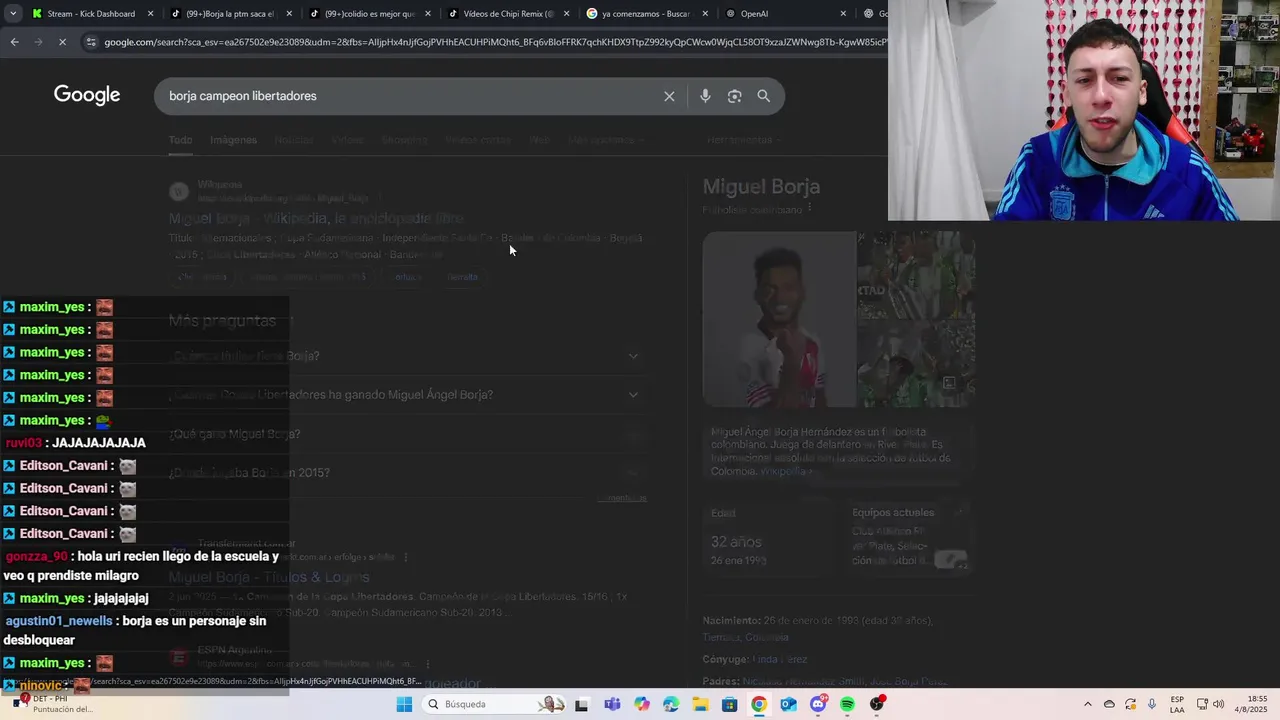
Task: Open more images icon on photo grid
Action: [x=949, y=382]
